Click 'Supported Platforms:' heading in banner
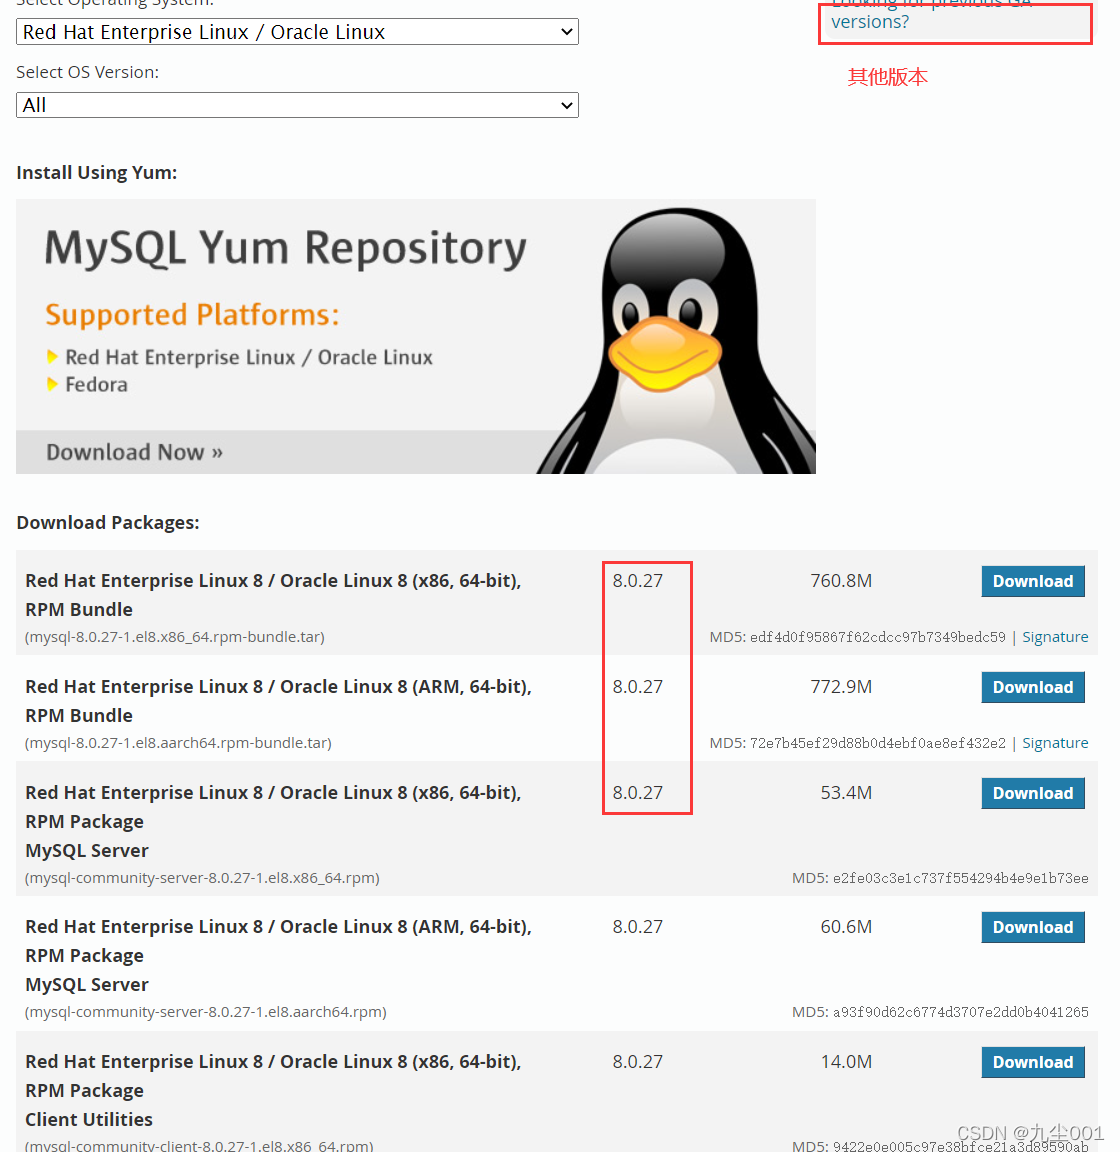1120x1152 pixels. click(x=193, y=314)
